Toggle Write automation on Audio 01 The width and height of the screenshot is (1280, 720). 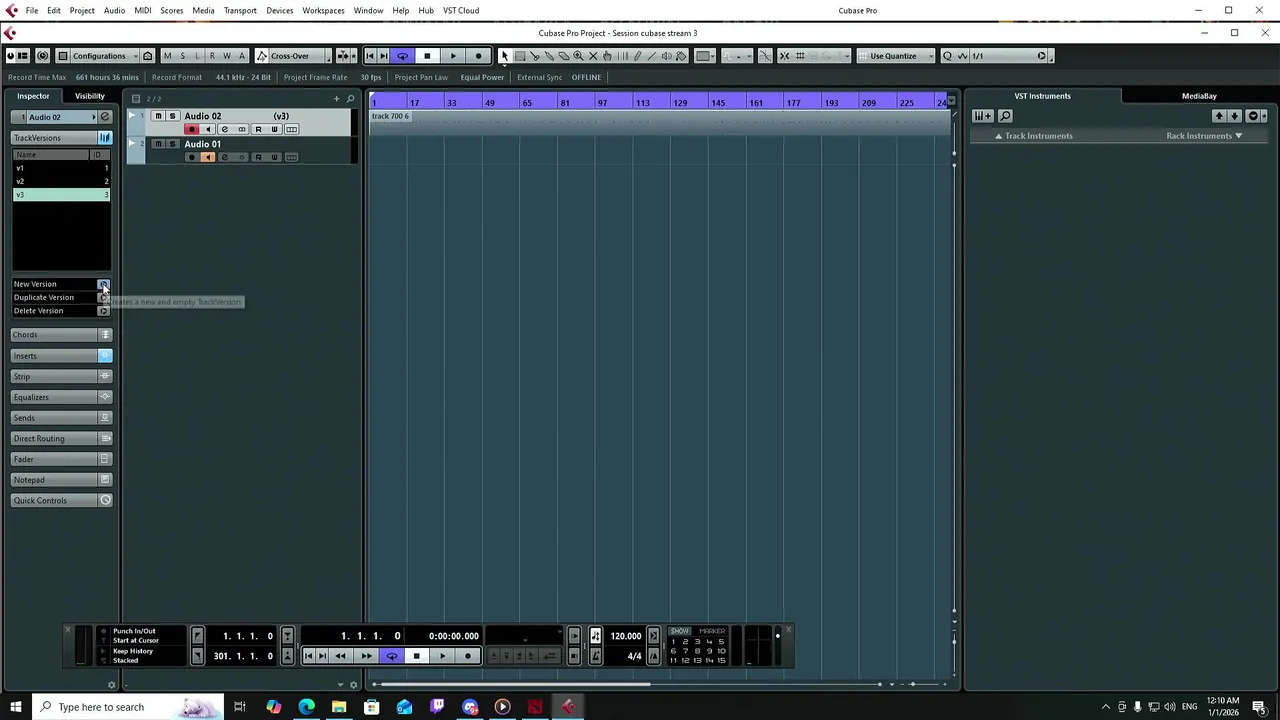coord(274,157)
